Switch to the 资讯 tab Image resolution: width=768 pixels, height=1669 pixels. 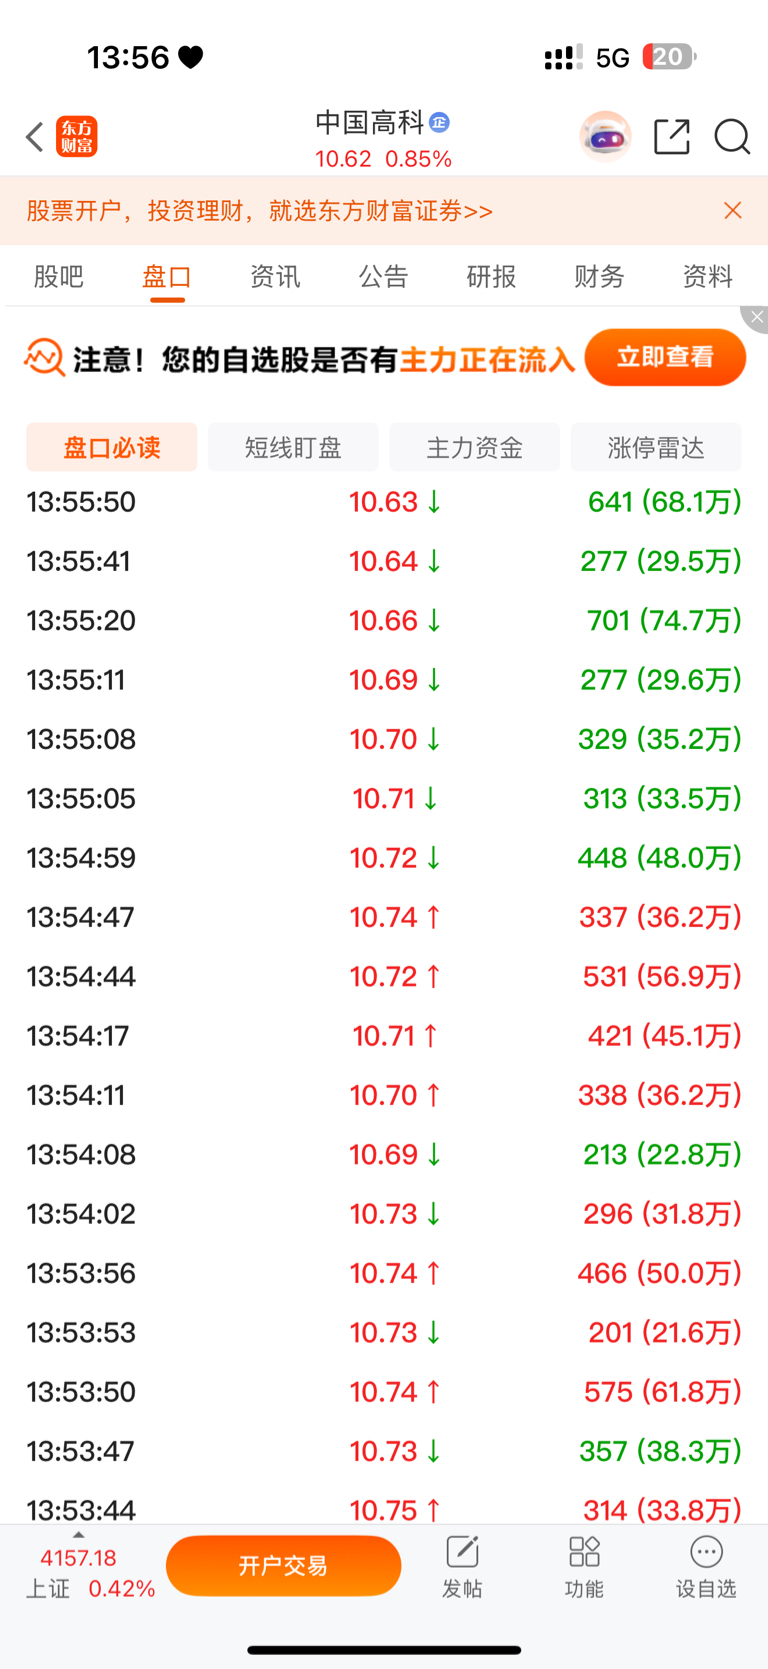coord(275,276)
